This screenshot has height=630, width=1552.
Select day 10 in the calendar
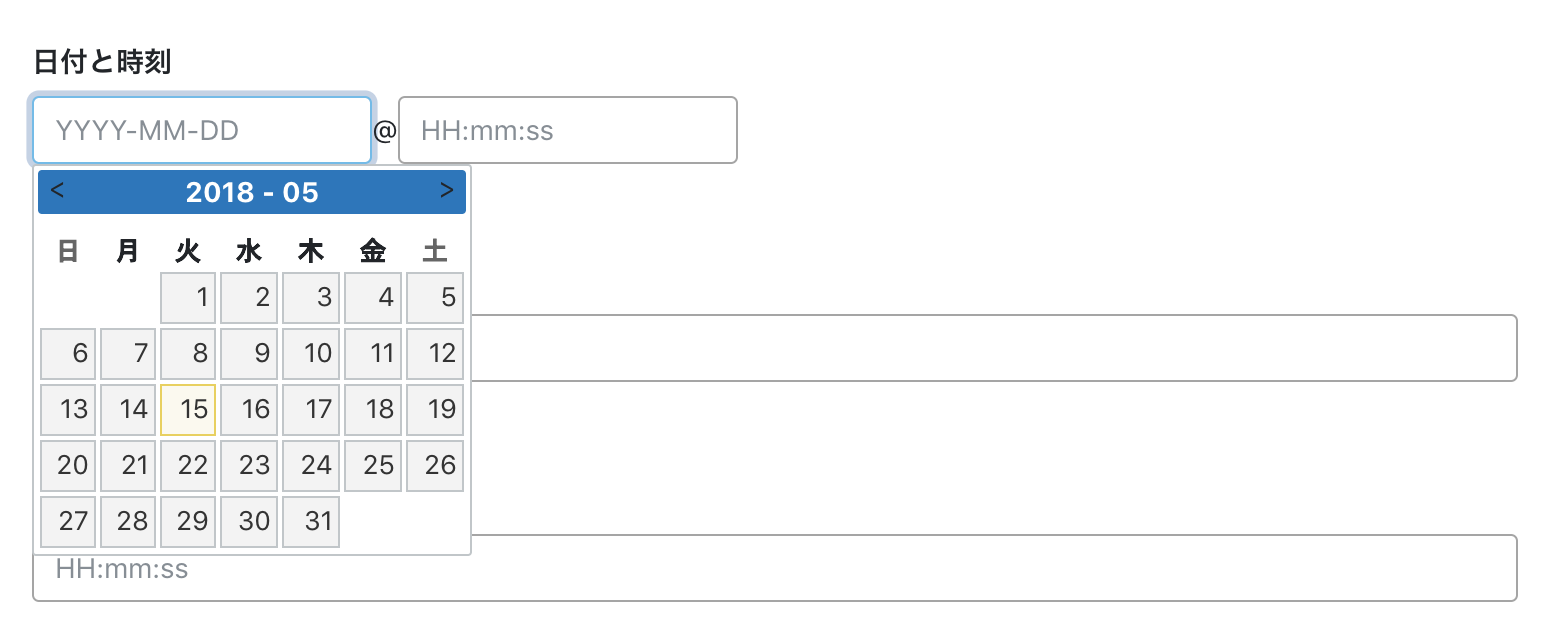(x=311, y=354)
